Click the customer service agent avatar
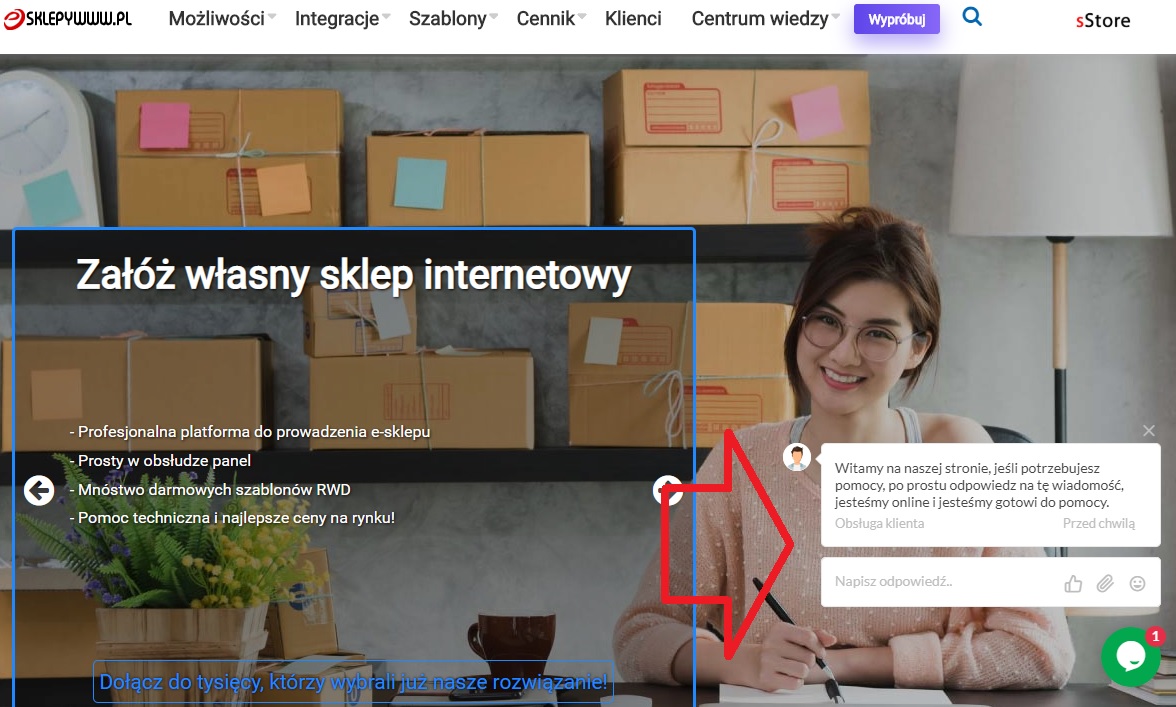Image resolution: width=1176 pixels, height=707 pixels. pyautogui.click(x=797, y=457)
